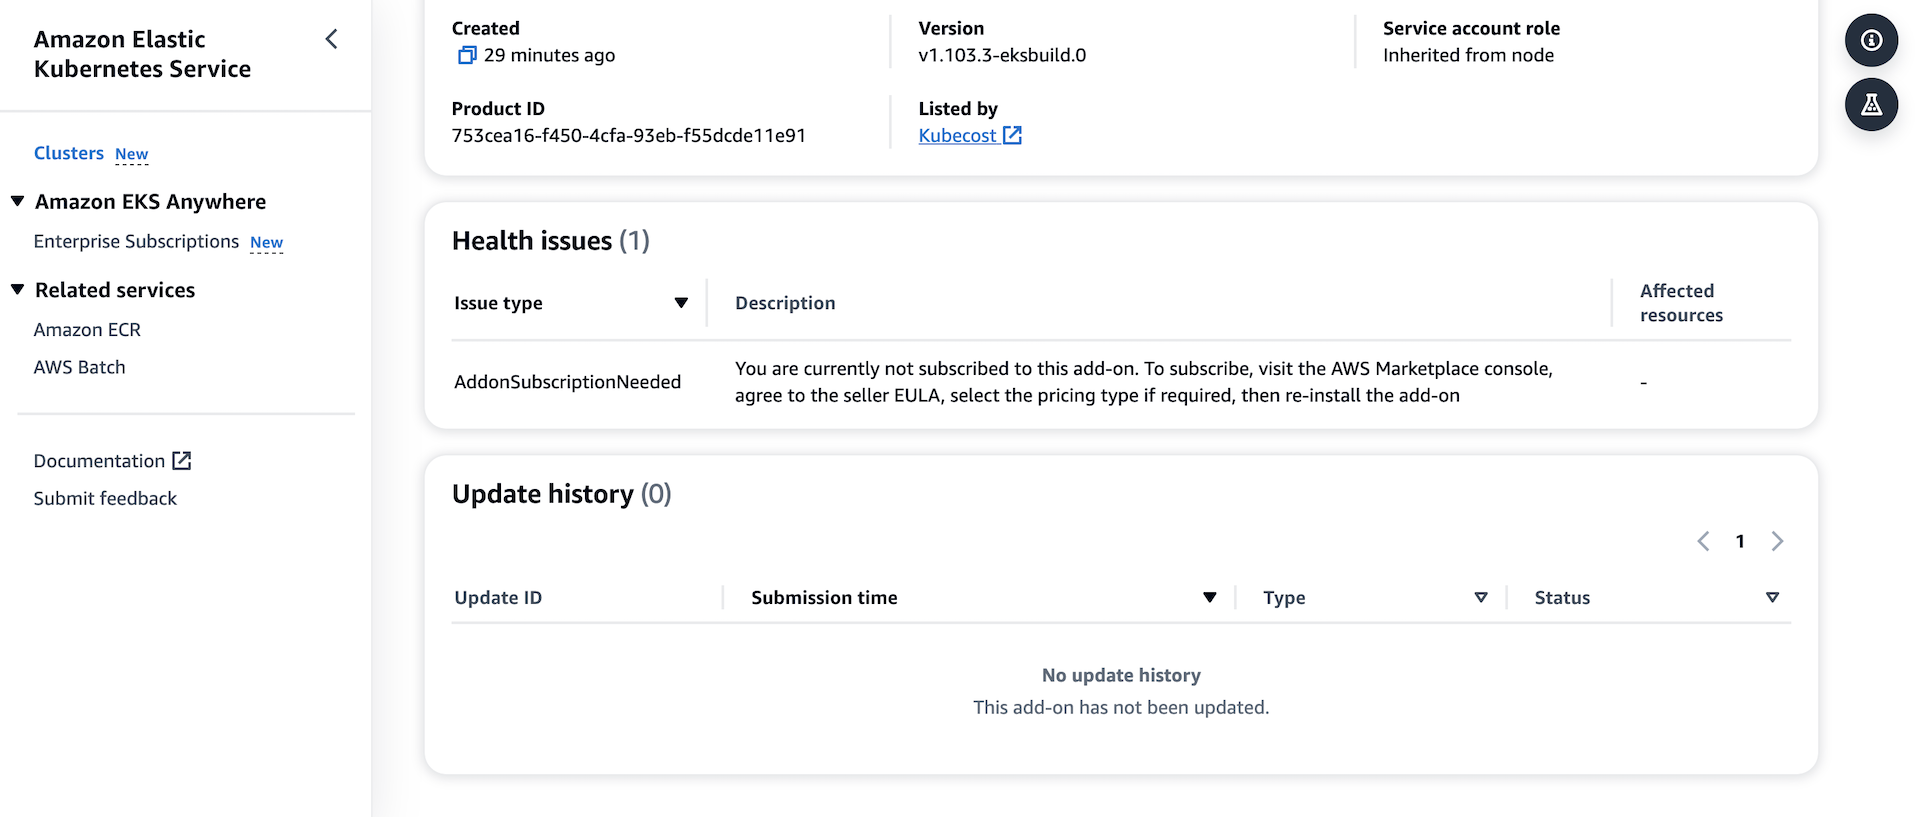Click the Kubecost external link icon
This screenshot has width=1920, height=817.
click(x=1012, y=135)
